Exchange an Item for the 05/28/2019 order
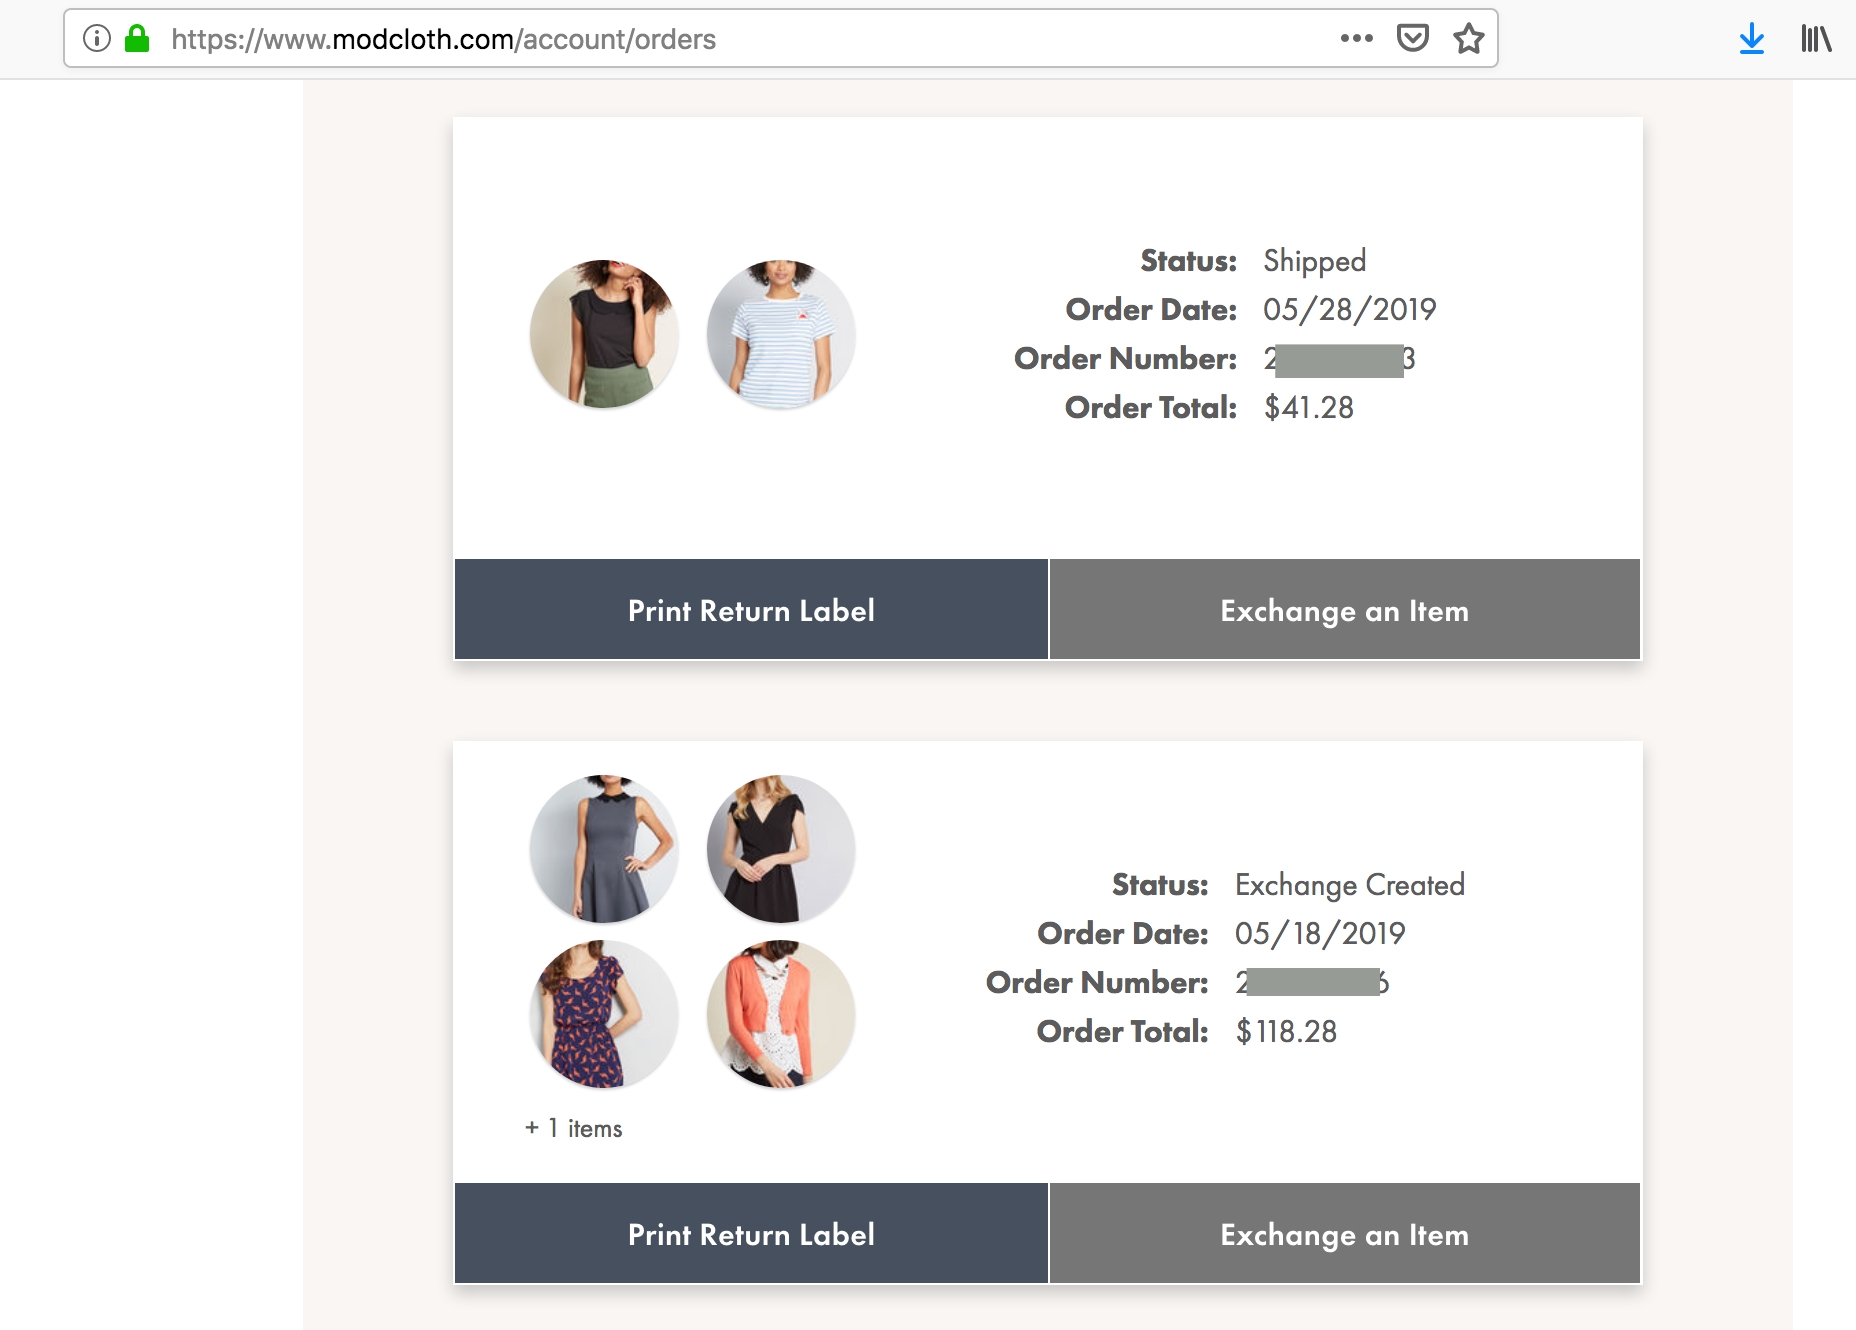This screenshot has height=1330, width=1856. 1344,610
